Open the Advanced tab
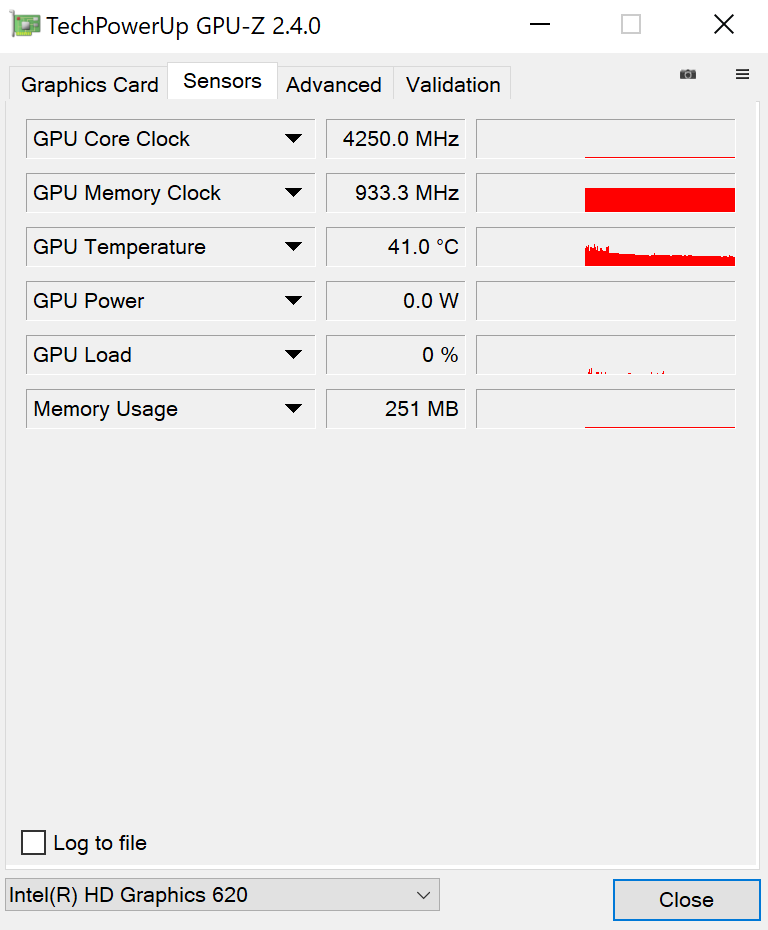This screenshot has height=930, width=768. (x=334, y=85)
